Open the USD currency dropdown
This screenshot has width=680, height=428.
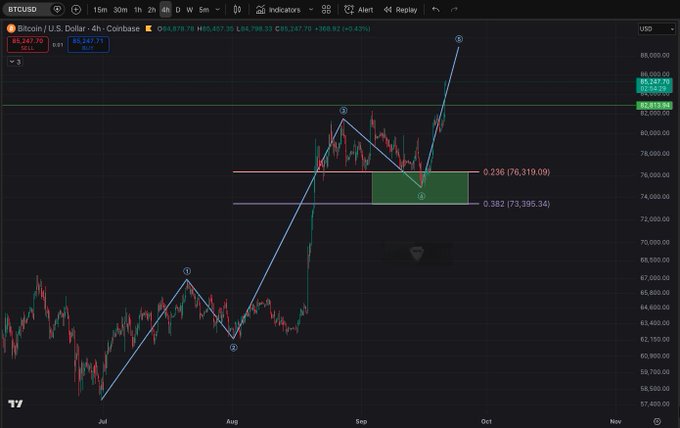(x=657, y=29)
